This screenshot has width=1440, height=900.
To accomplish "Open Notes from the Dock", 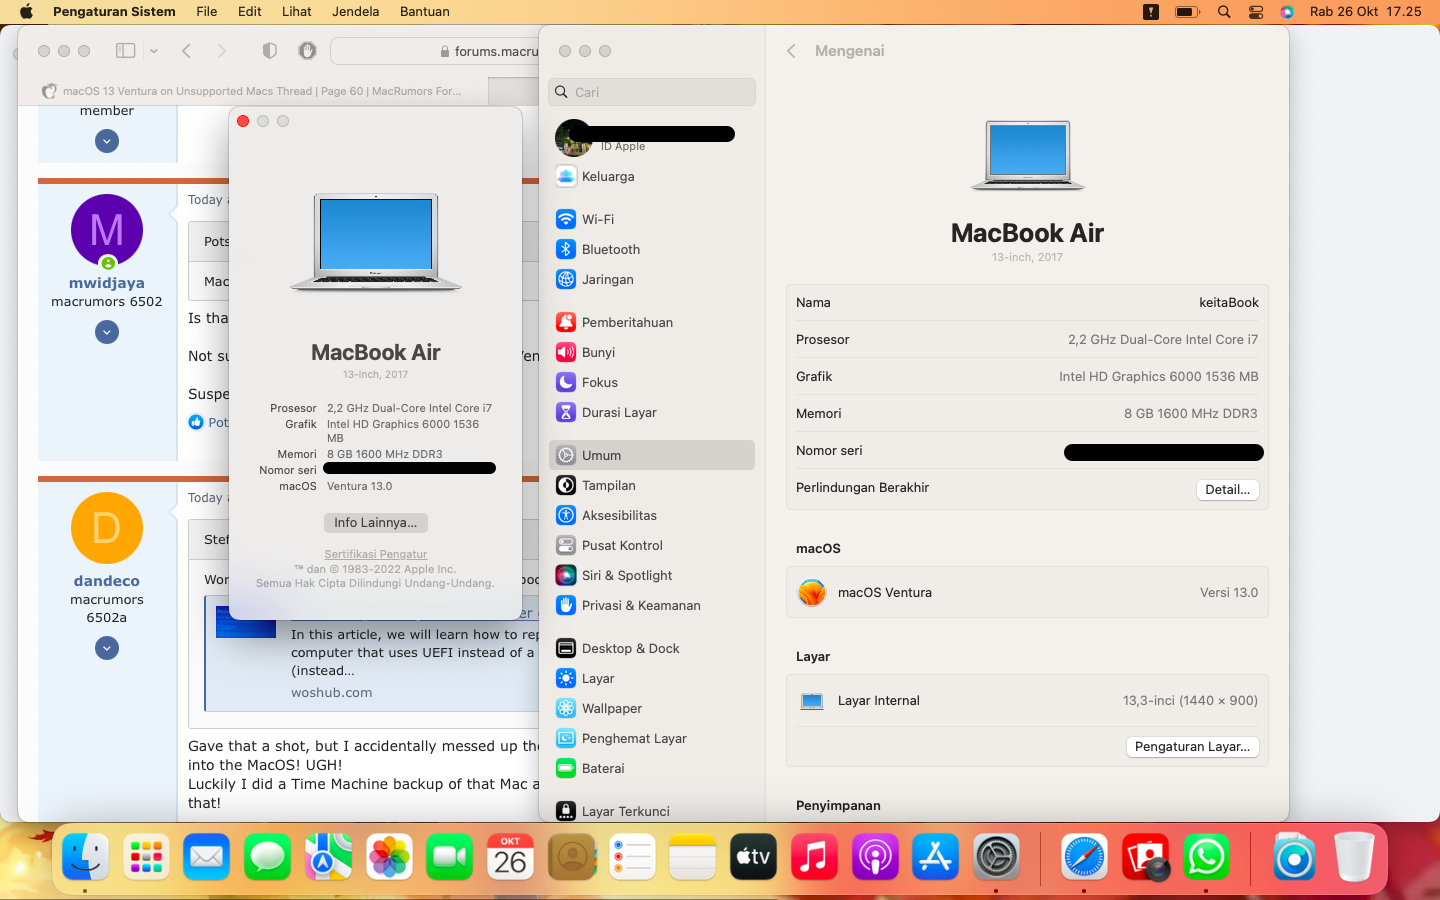I will (x=692, y=857).
